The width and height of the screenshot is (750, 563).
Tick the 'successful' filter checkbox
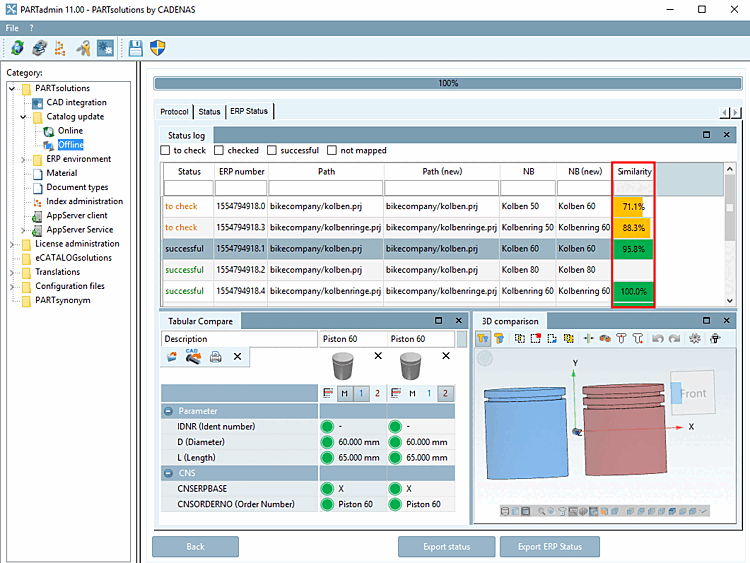click(x=271, y=151)
